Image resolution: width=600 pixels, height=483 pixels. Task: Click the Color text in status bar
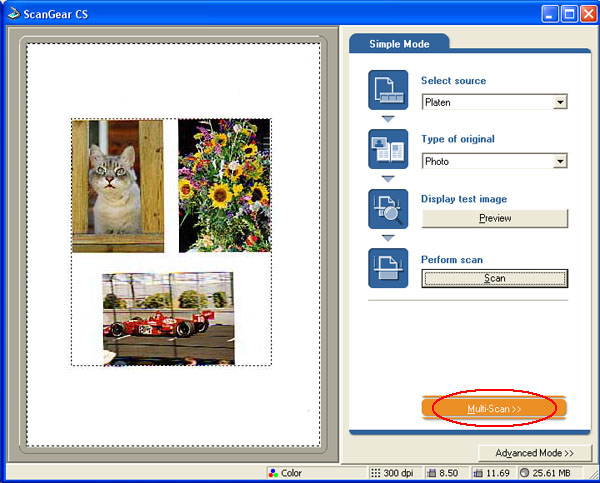pyautogui.click(x=292, y=473)
